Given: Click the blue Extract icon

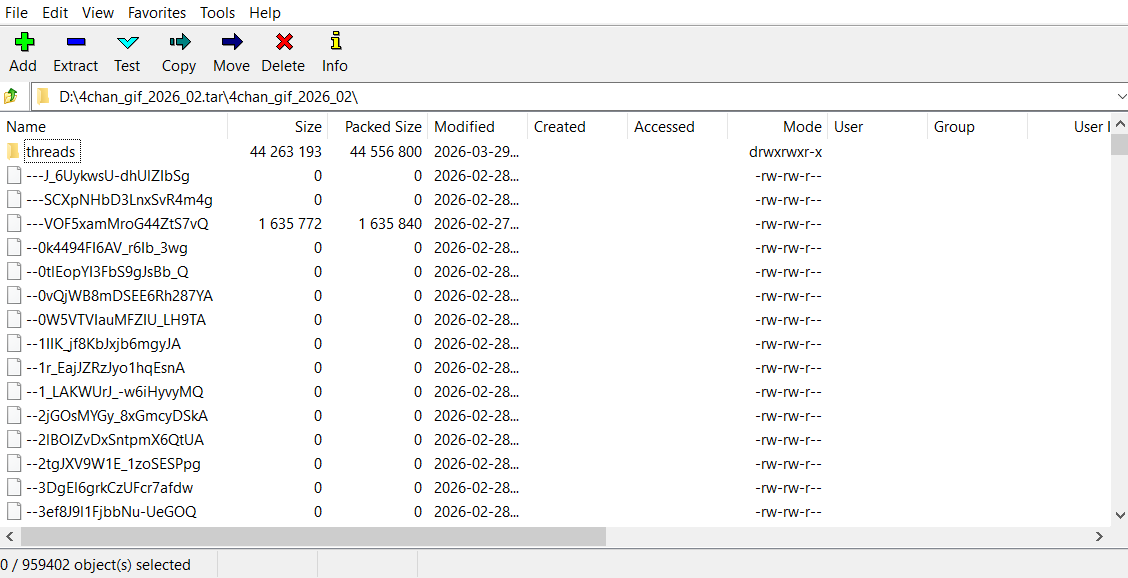Looking at the screenshot, I should (x=76, y=42).
